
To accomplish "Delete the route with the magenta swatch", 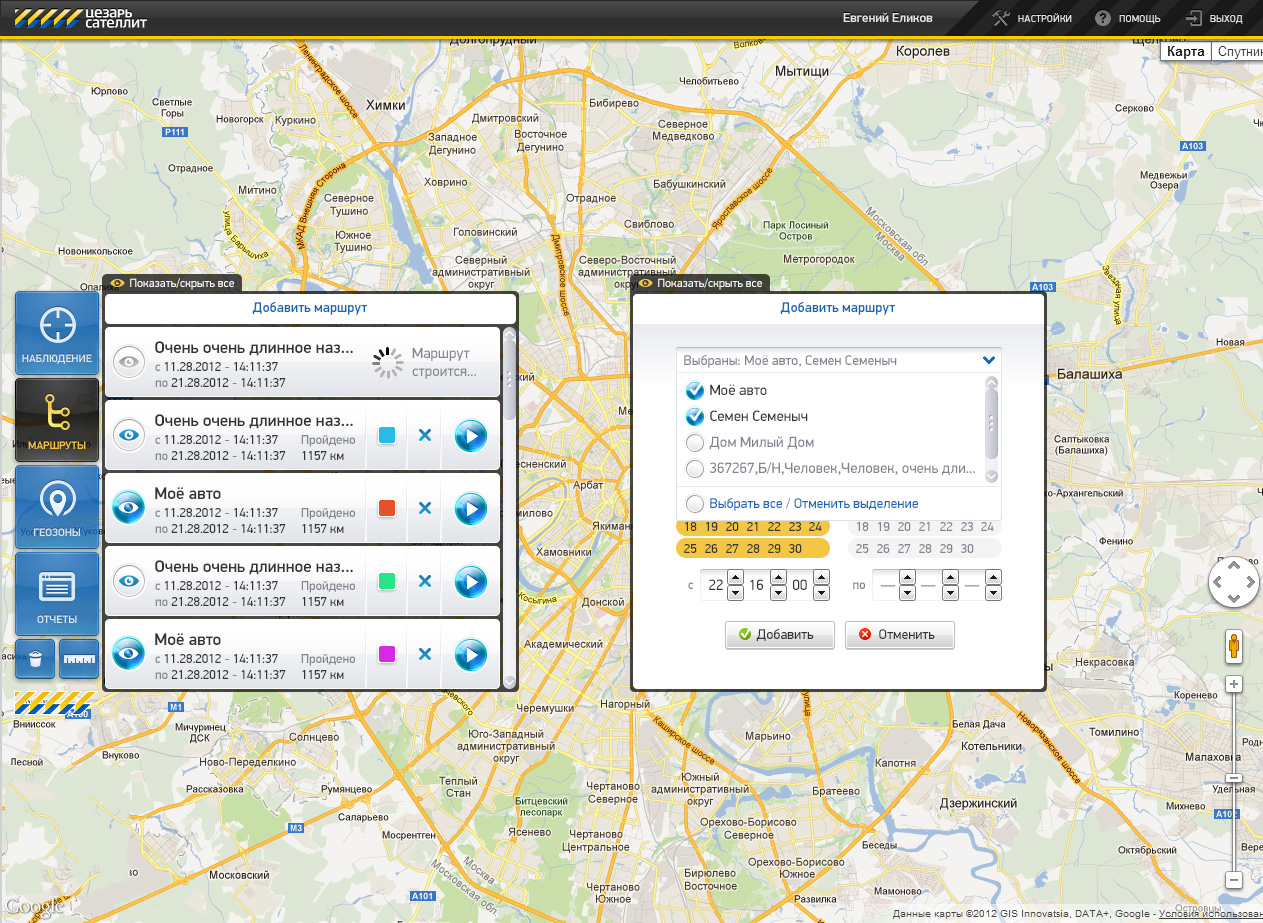I will click(425, 654).
